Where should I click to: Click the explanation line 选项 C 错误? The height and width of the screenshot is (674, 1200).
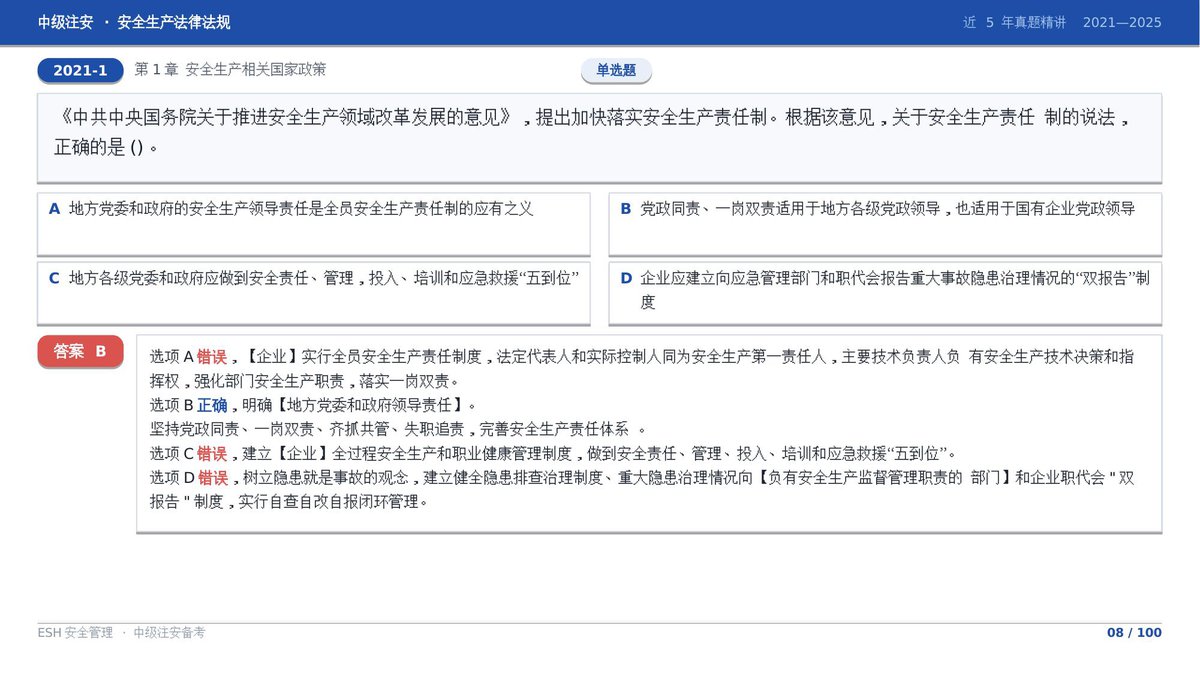(555, 453)
